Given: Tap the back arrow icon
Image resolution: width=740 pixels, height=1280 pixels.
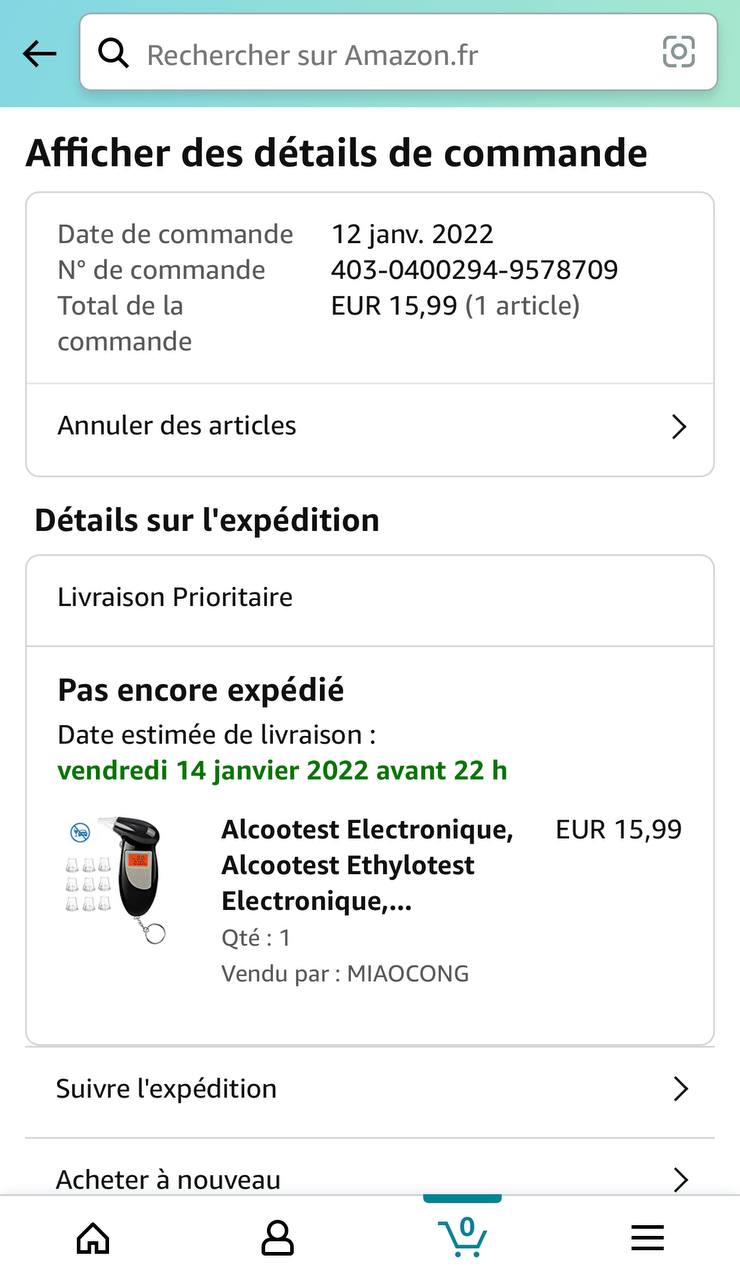Looking at the screenshot, I should (39, 54).
